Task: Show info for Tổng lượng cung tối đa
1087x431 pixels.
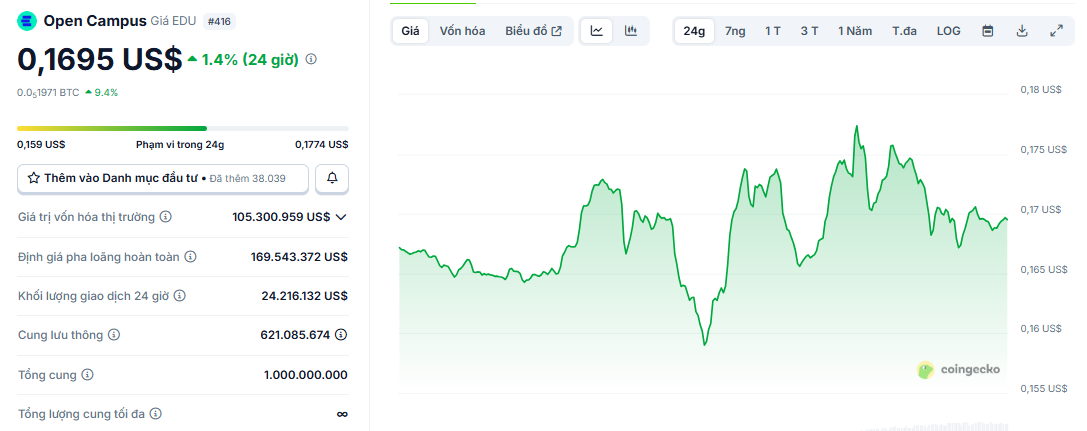Action: tap(156, 414)
